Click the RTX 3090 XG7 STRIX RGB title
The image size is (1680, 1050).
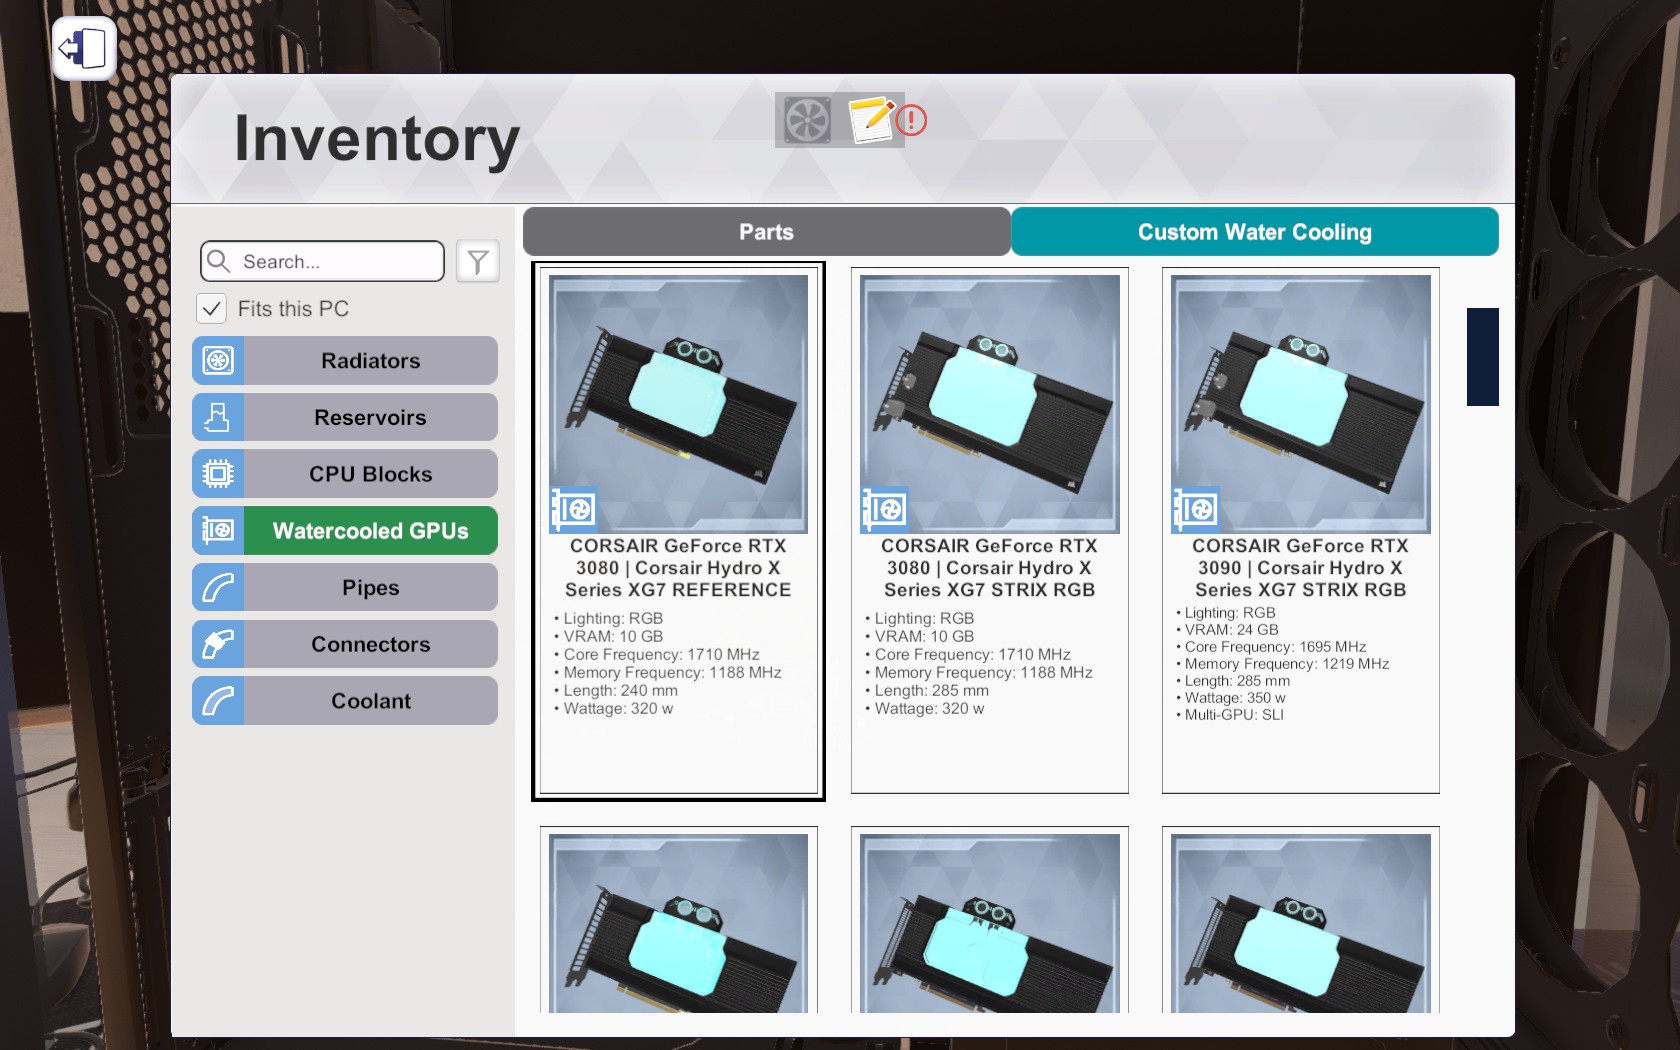point(1300,568)
